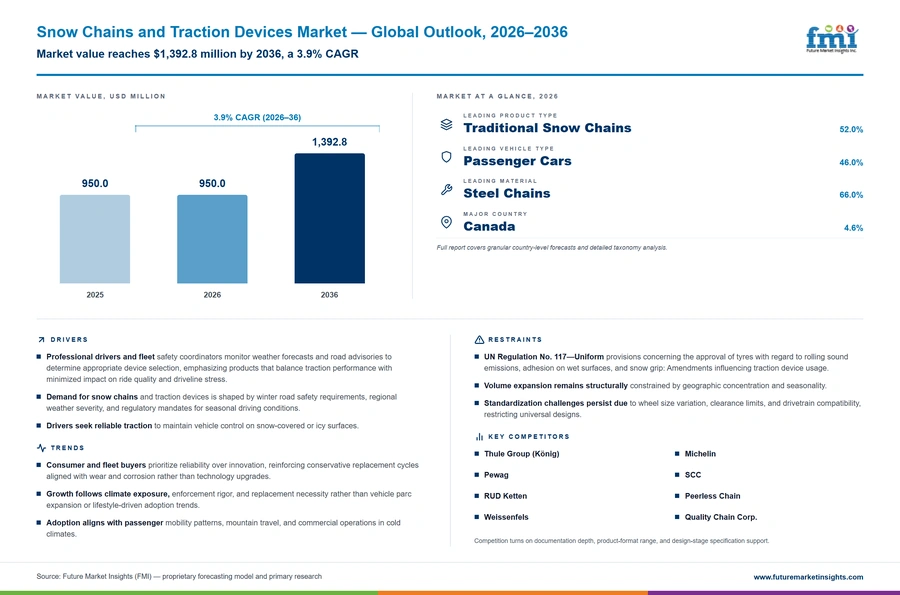Screen dimensions: 900x595
Task: Click the Trends section heading
Action: point(67,448)
